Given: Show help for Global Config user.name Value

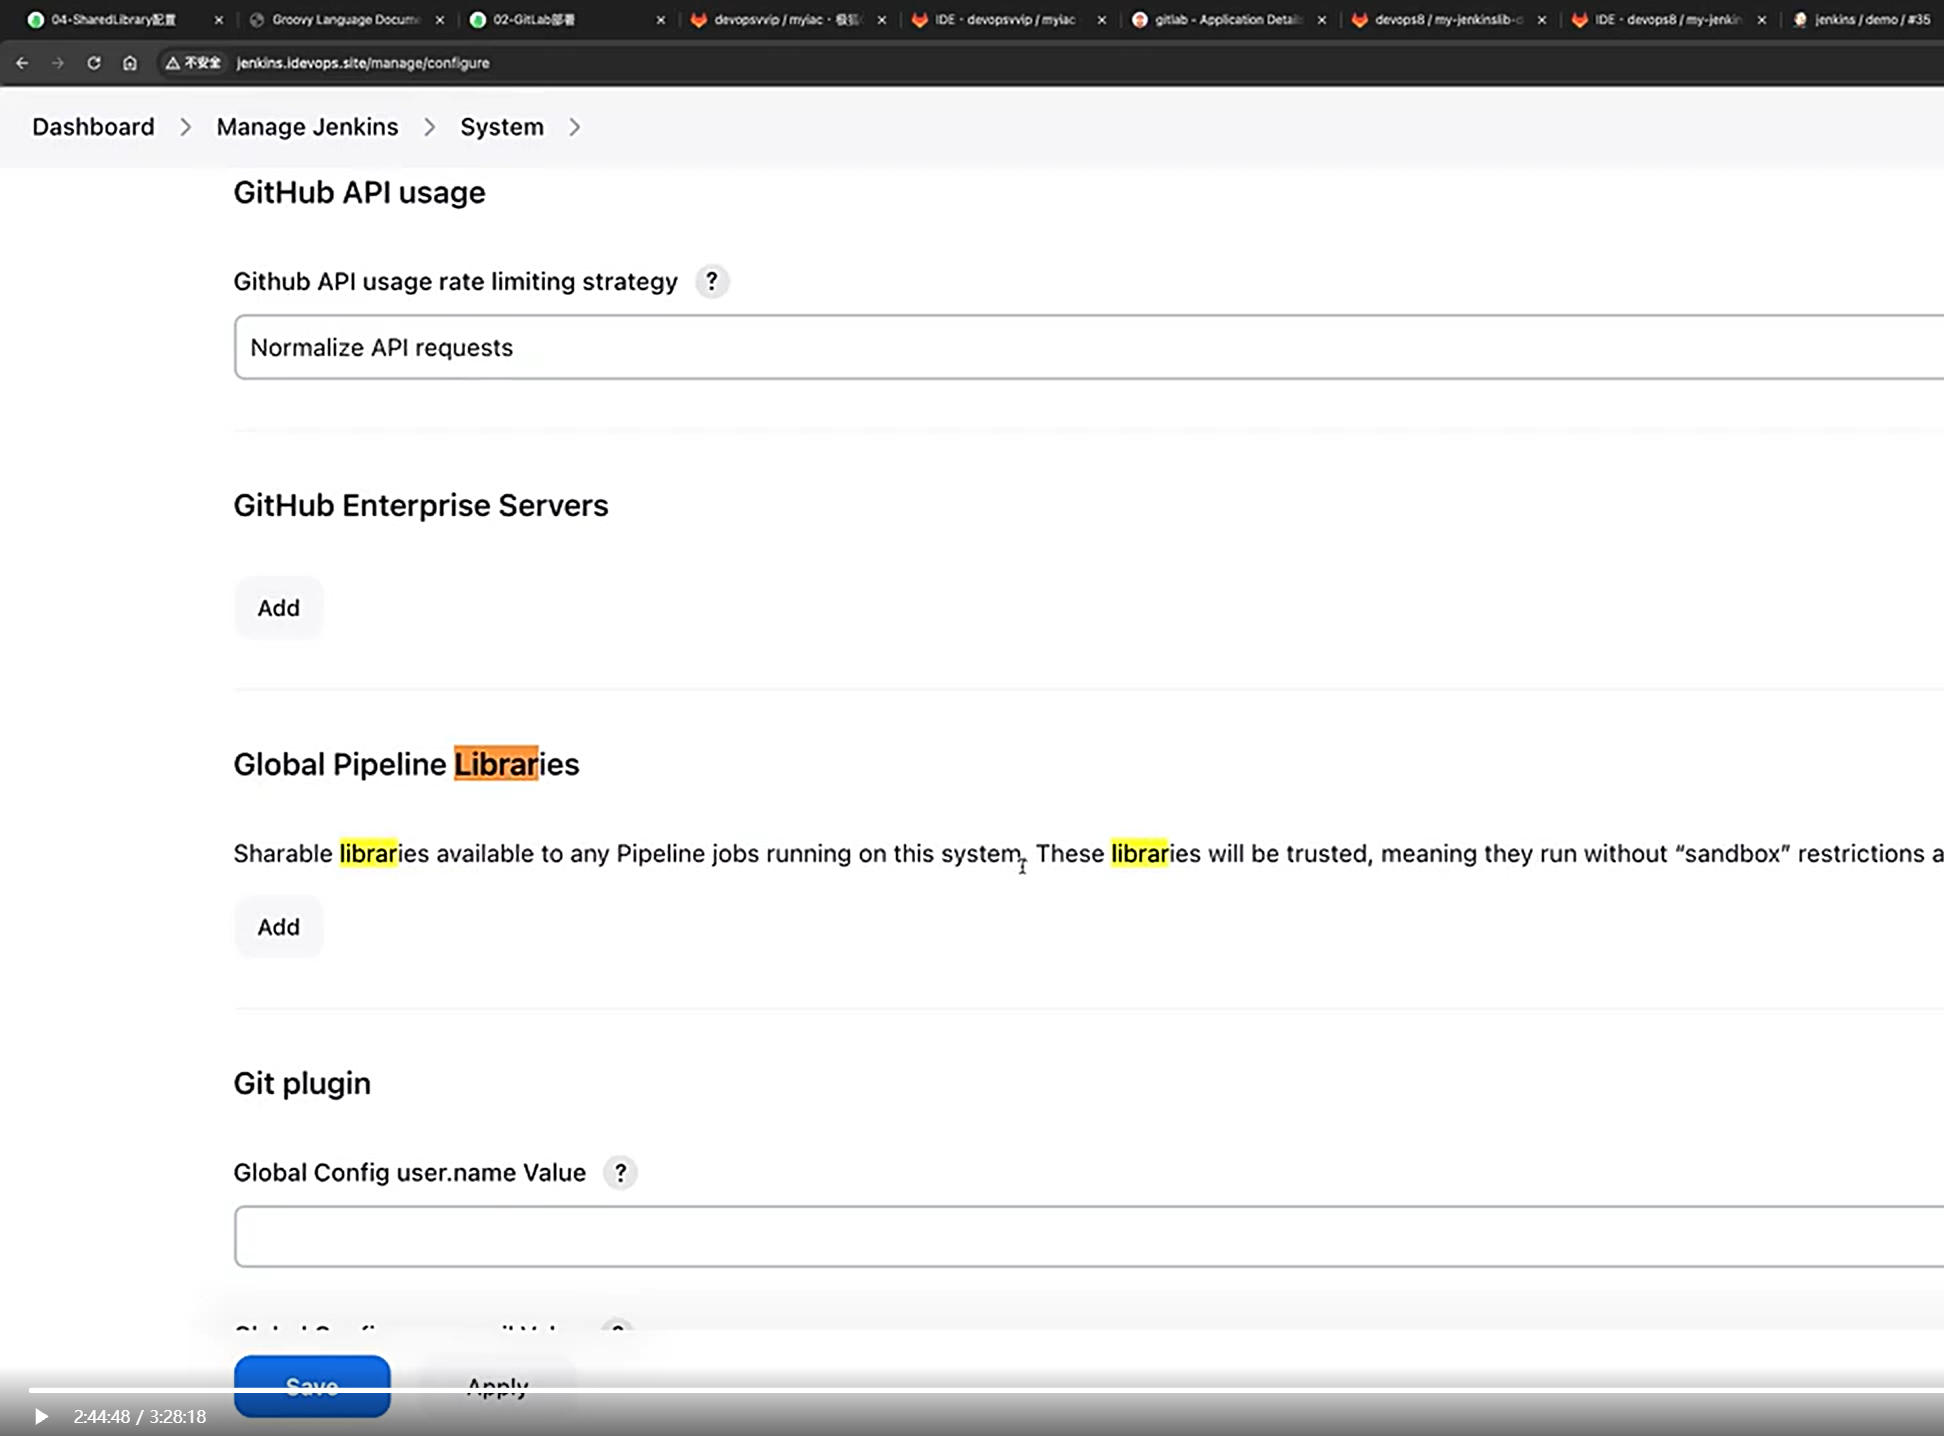Looking at the screenshot, I should 620,1173.
